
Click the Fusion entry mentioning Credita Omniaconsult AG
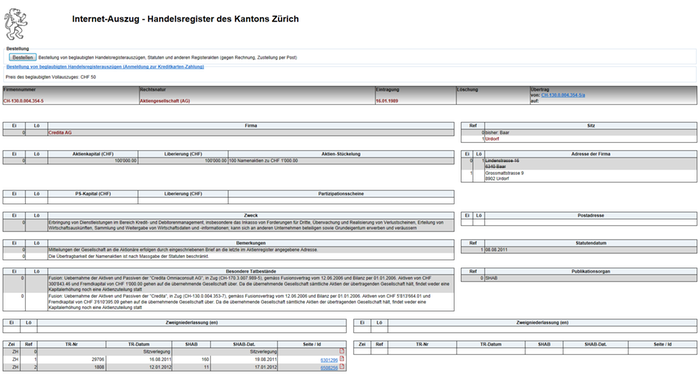[251, 283]
